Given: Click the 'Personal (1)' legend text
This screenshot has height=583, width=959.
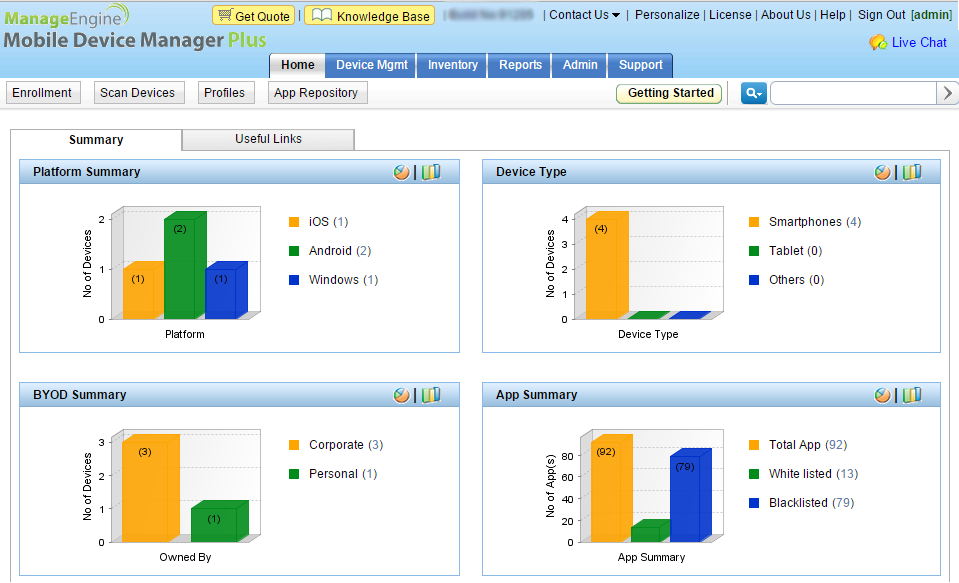Looking at the screenshot, I should 343,474.
